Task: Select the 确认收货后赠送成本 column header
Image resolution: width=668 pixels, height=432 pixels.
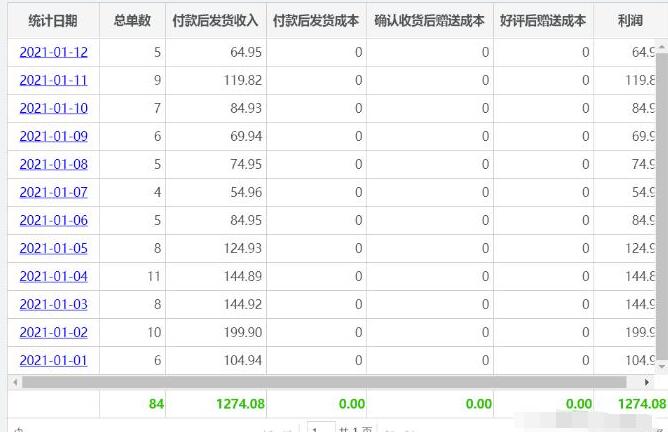Action: click(430, 20)
